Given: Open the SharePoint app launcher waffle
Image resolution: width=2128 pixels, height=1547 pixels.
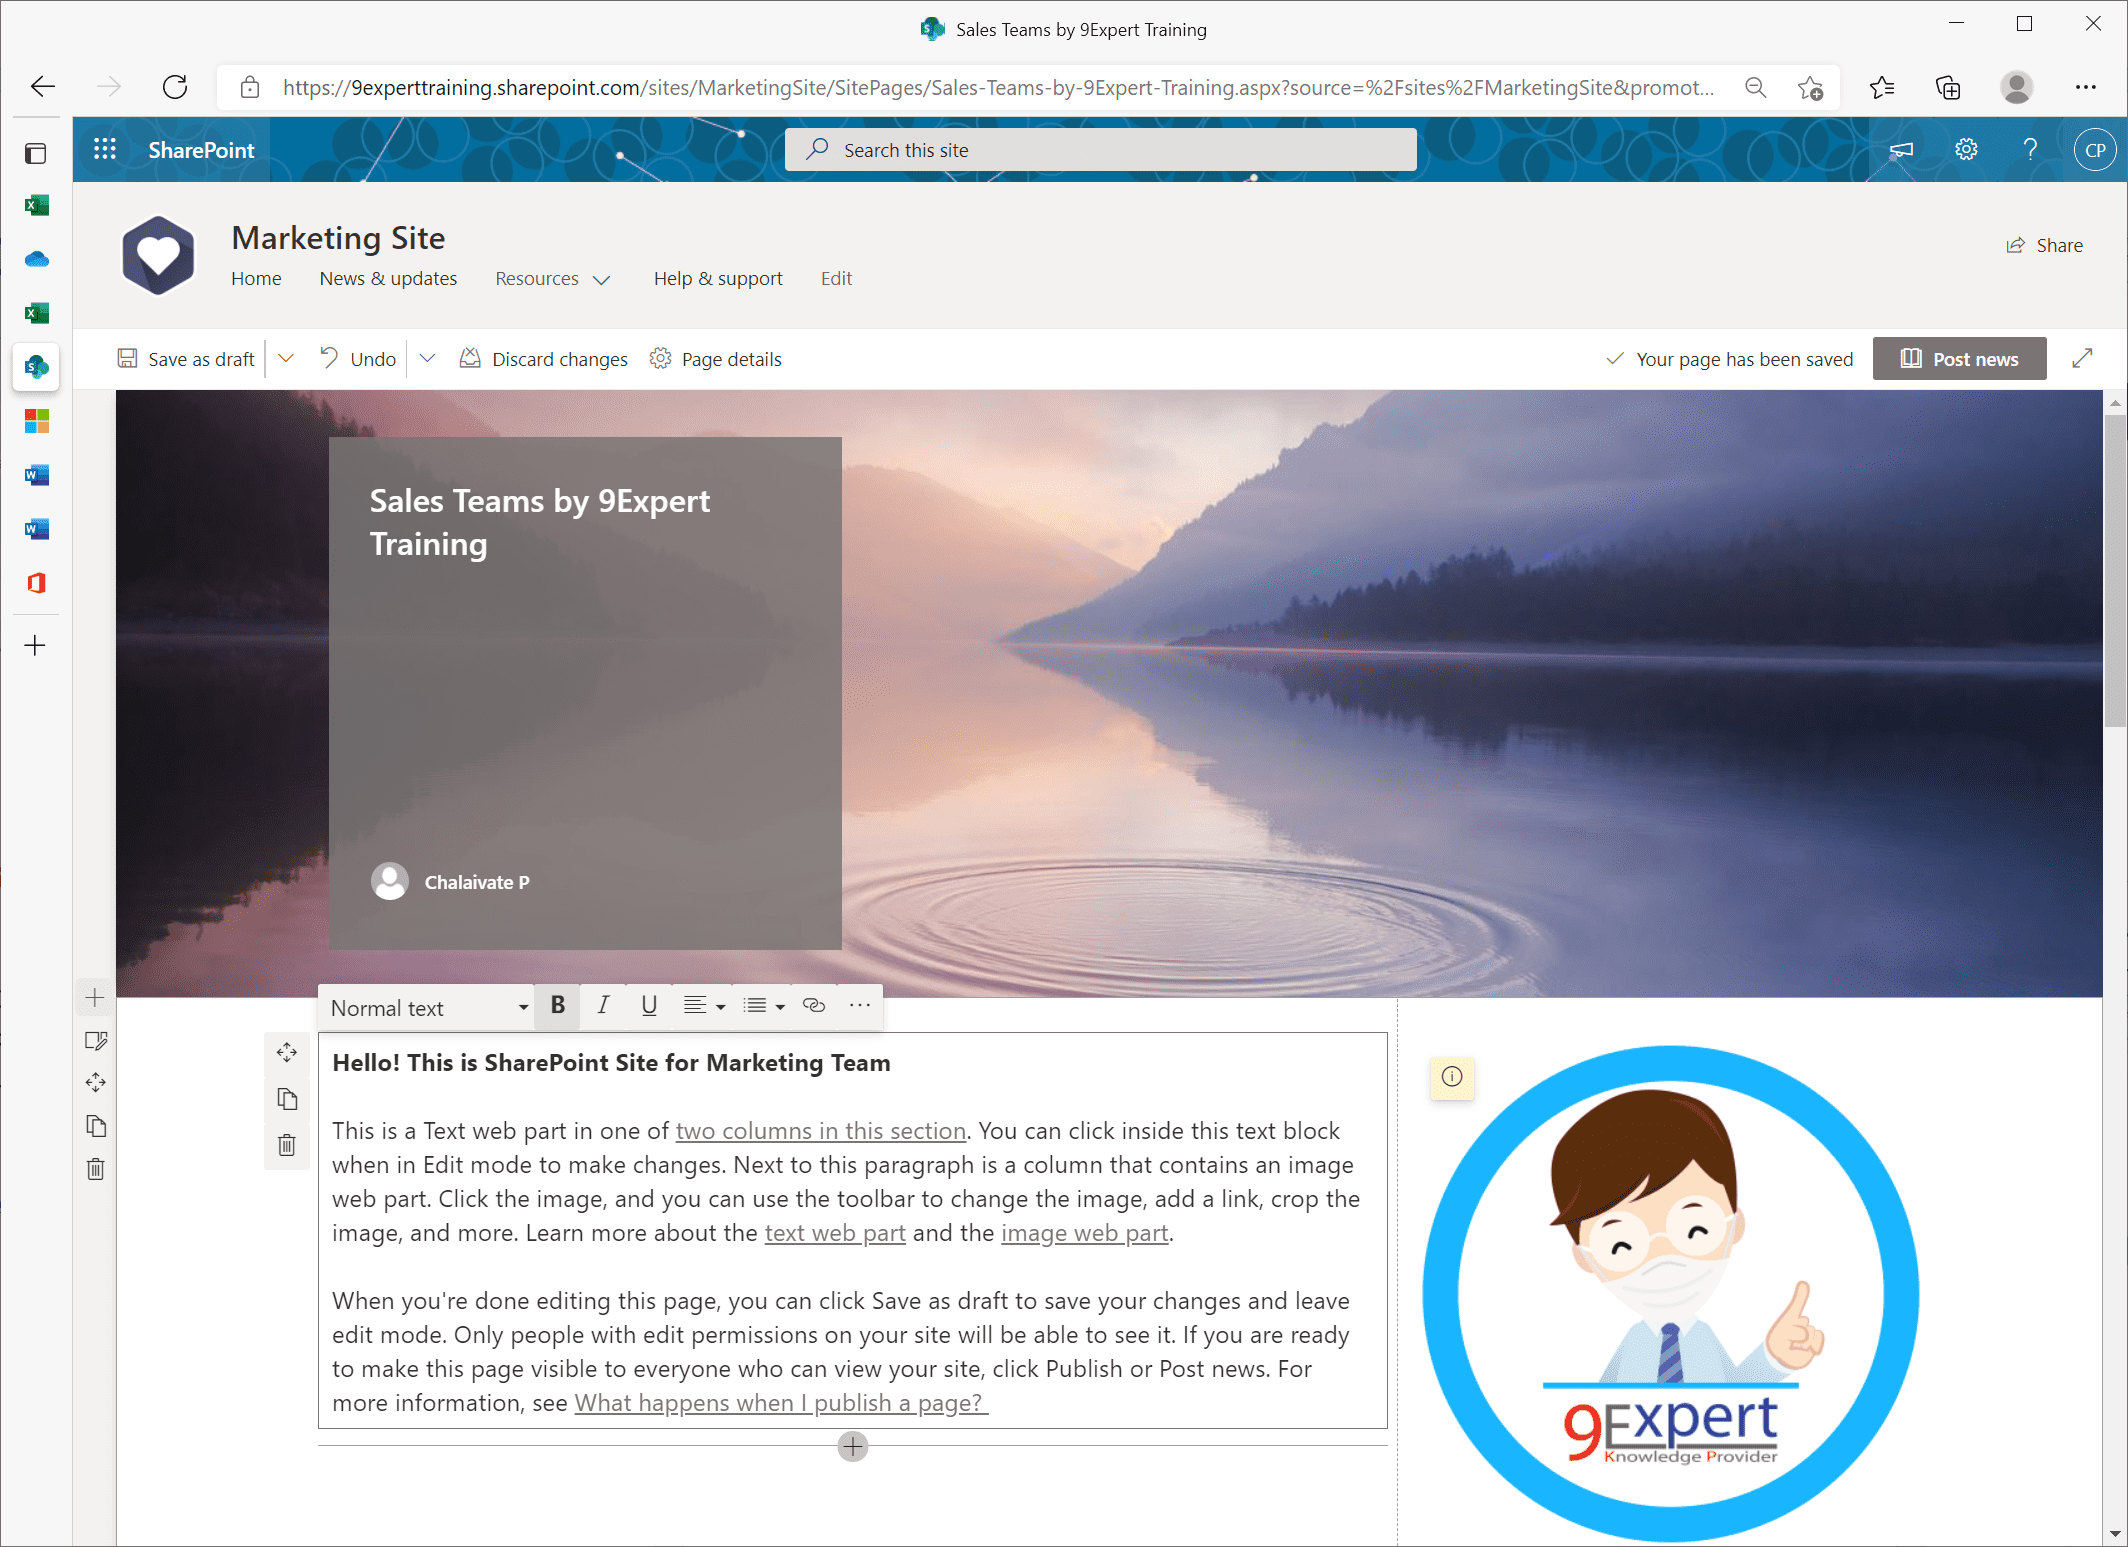Looking at the screenshot, I should [x=104, y=149].
